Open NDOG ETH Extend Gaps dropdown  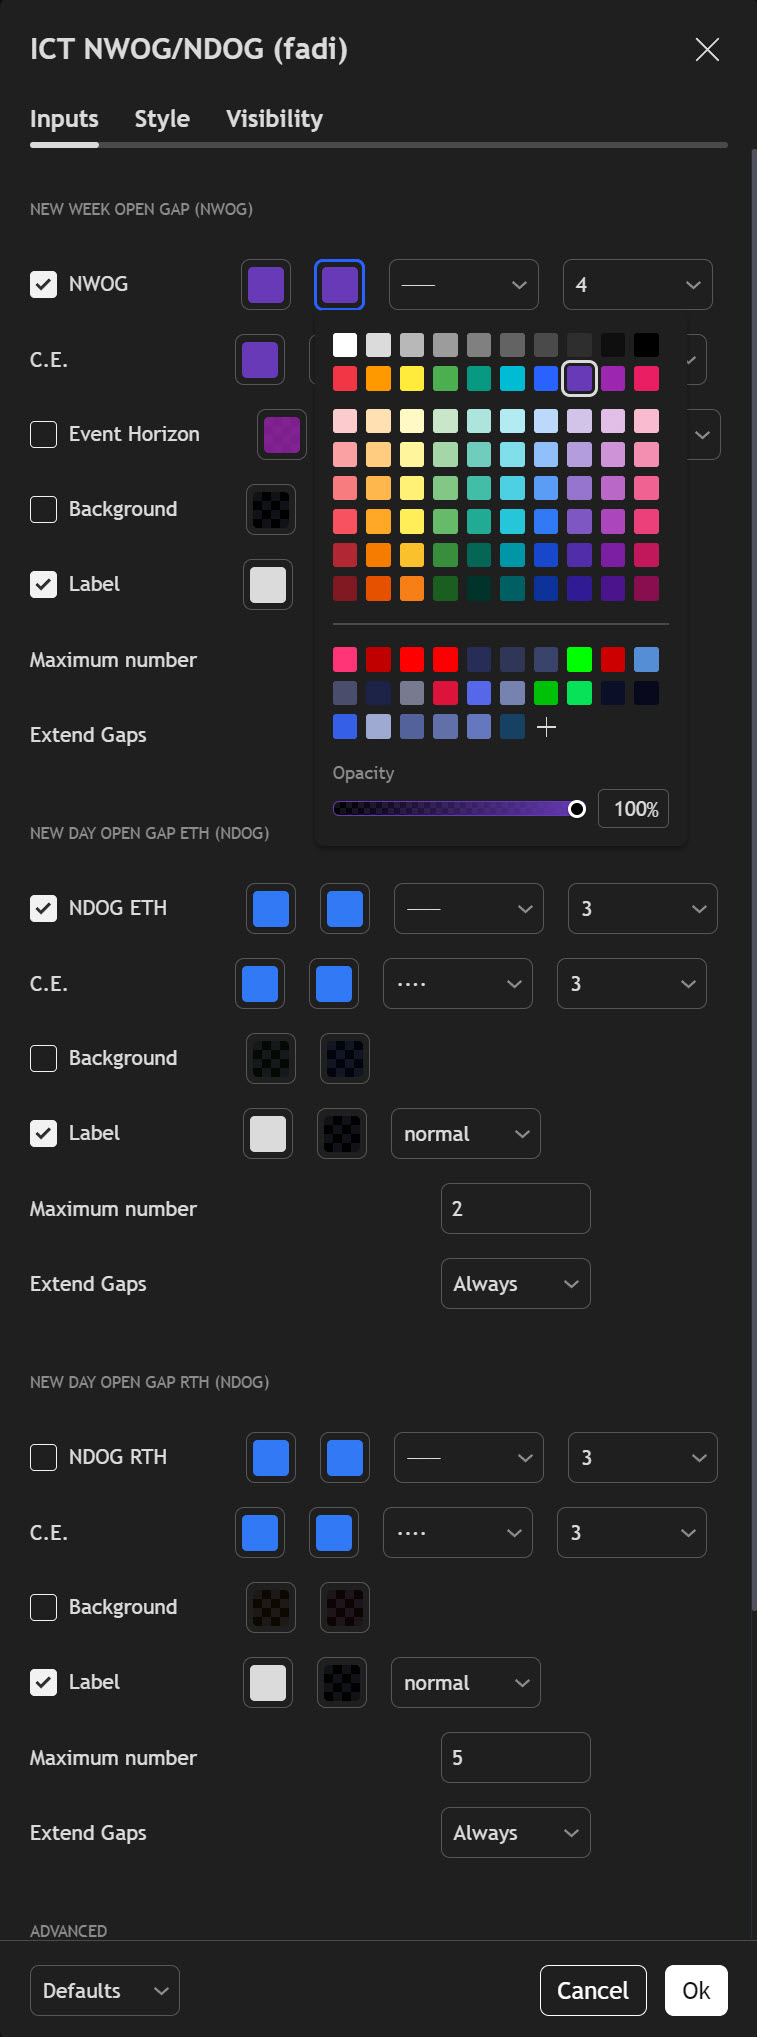[x=515, y=1284]
